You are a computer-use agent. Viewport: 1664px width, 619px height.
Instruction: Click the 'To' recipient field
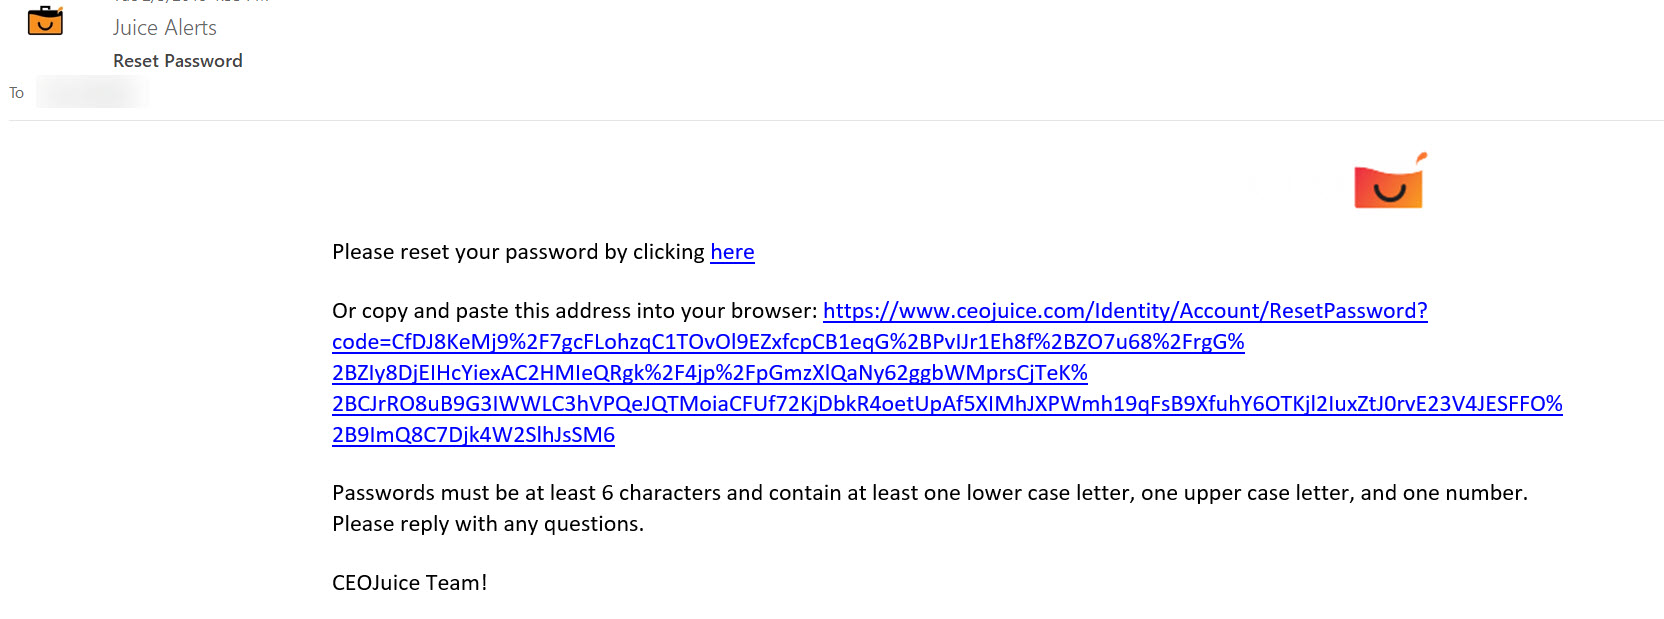[16, 92]
